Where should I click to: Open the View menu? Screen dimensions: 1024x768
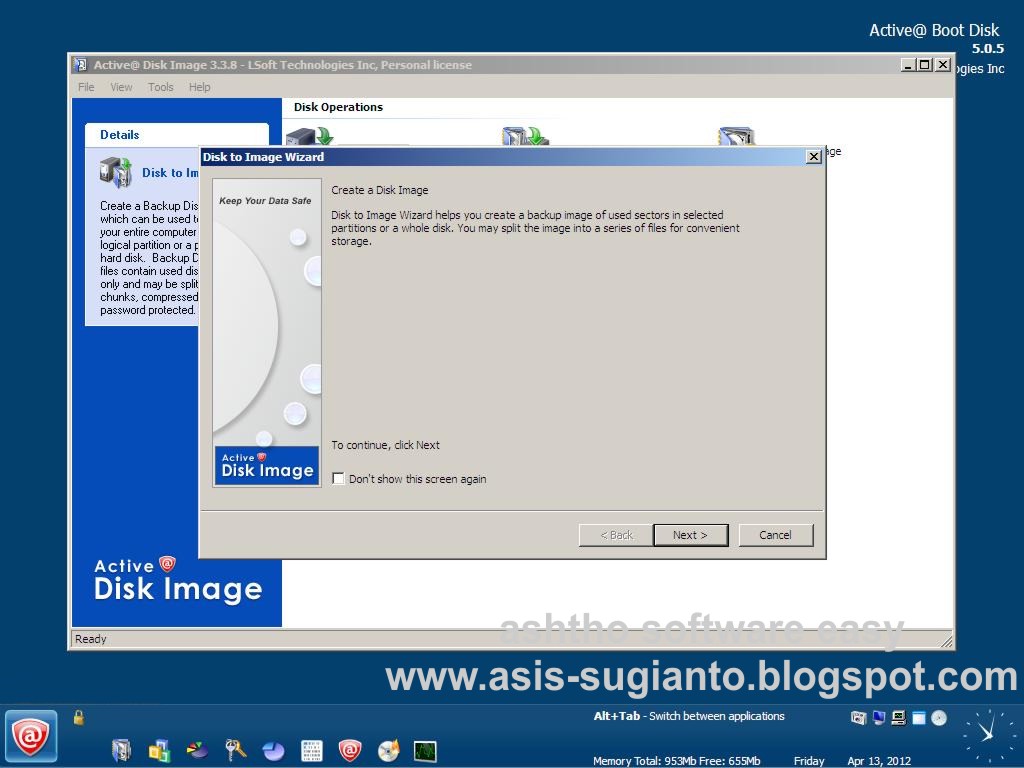click(121, 87)
